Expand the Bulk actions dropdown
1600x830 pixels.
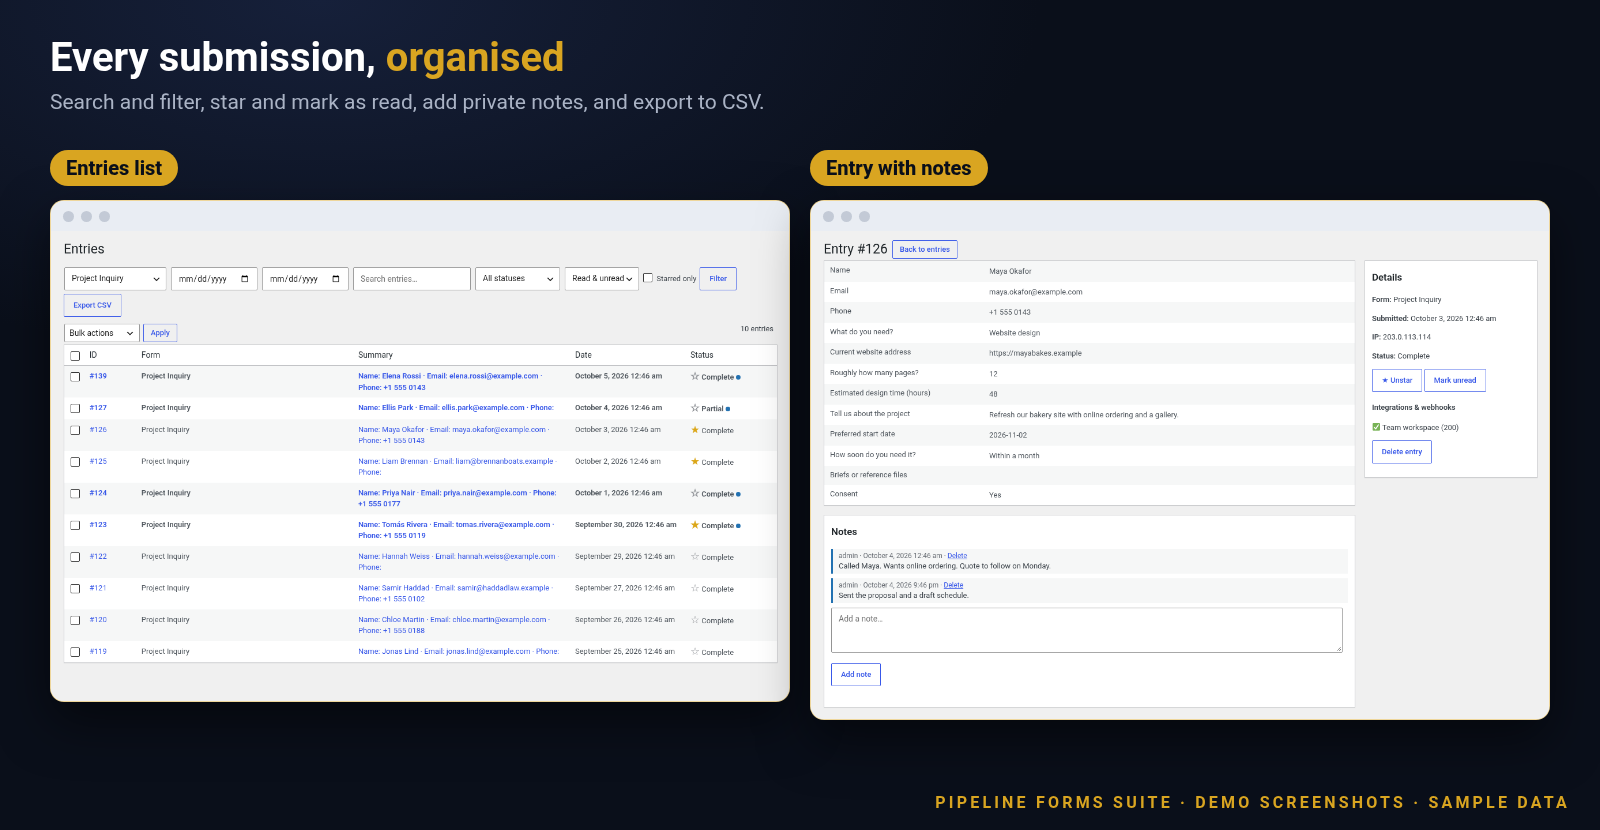coord(101,333)
